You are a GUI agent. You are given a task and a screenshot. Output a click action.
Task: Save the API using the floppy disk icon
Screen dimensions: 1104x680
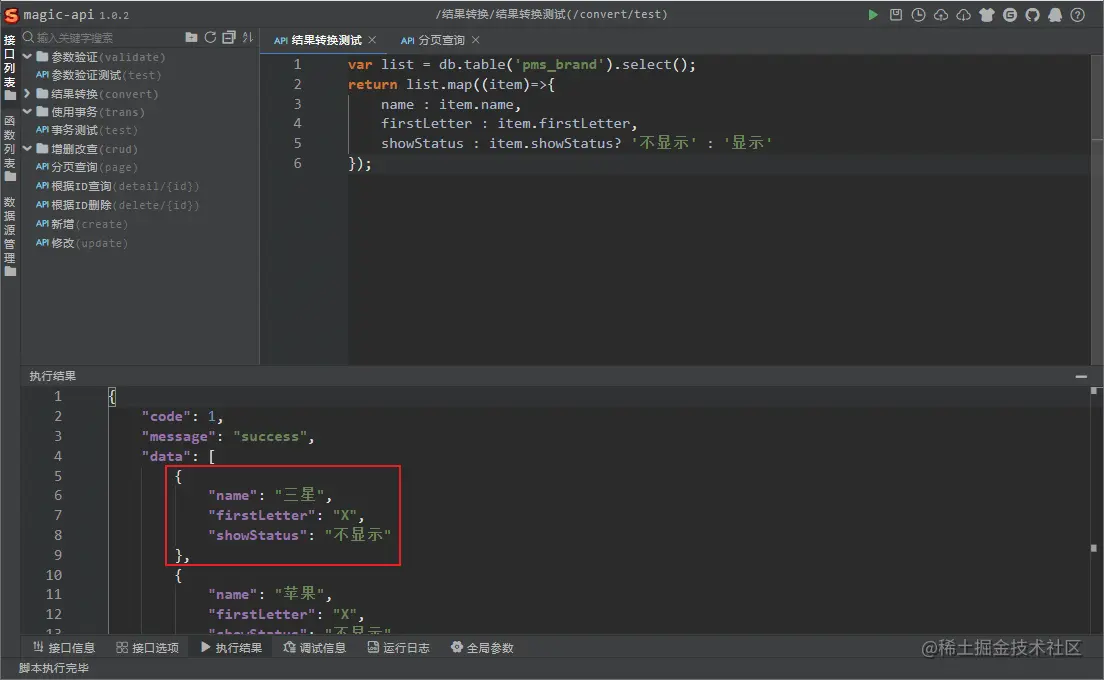point(896,15)
